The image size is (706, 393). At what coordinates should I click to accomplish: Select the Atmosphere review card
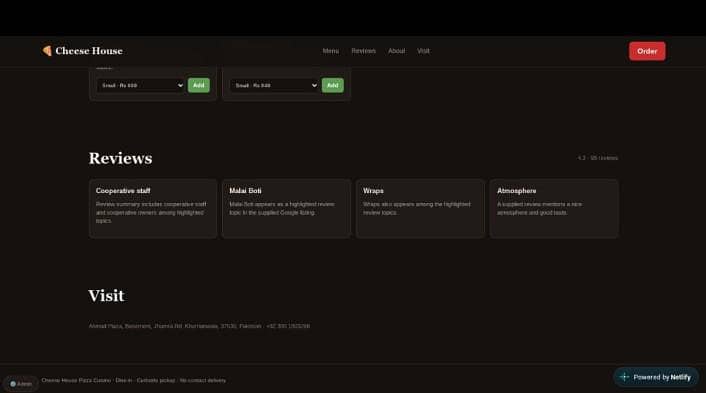pyautogui.click(x=554, y=208)
